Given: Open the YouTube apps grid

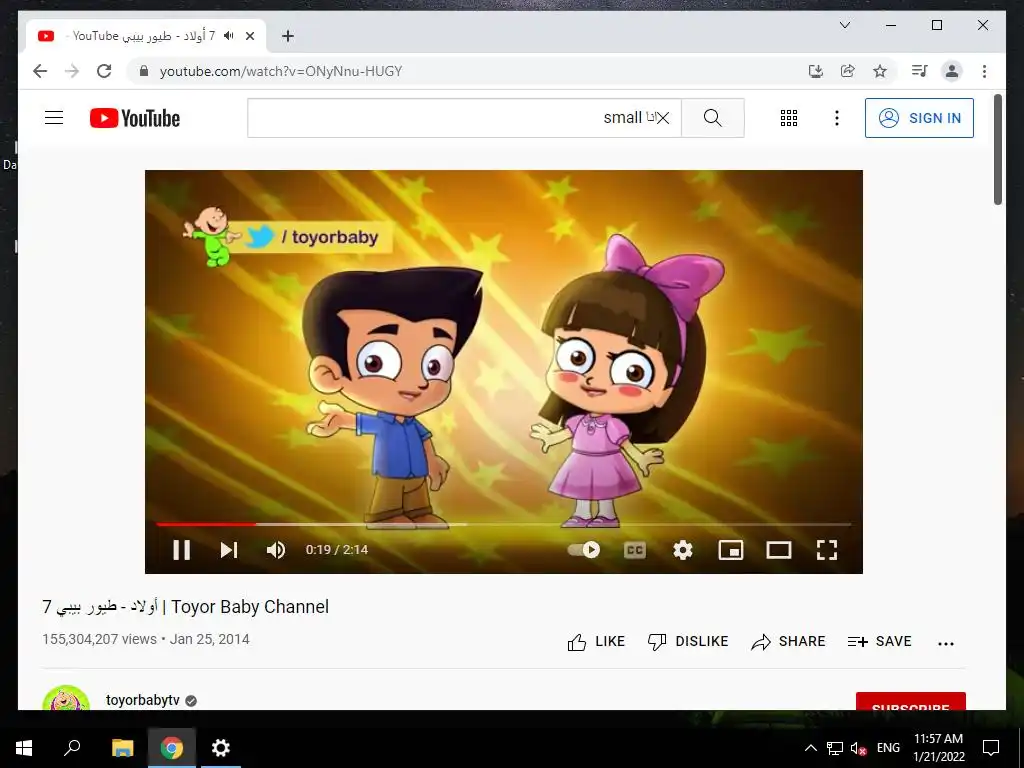Looking at the screenshot, I should (x=789, y=118).
